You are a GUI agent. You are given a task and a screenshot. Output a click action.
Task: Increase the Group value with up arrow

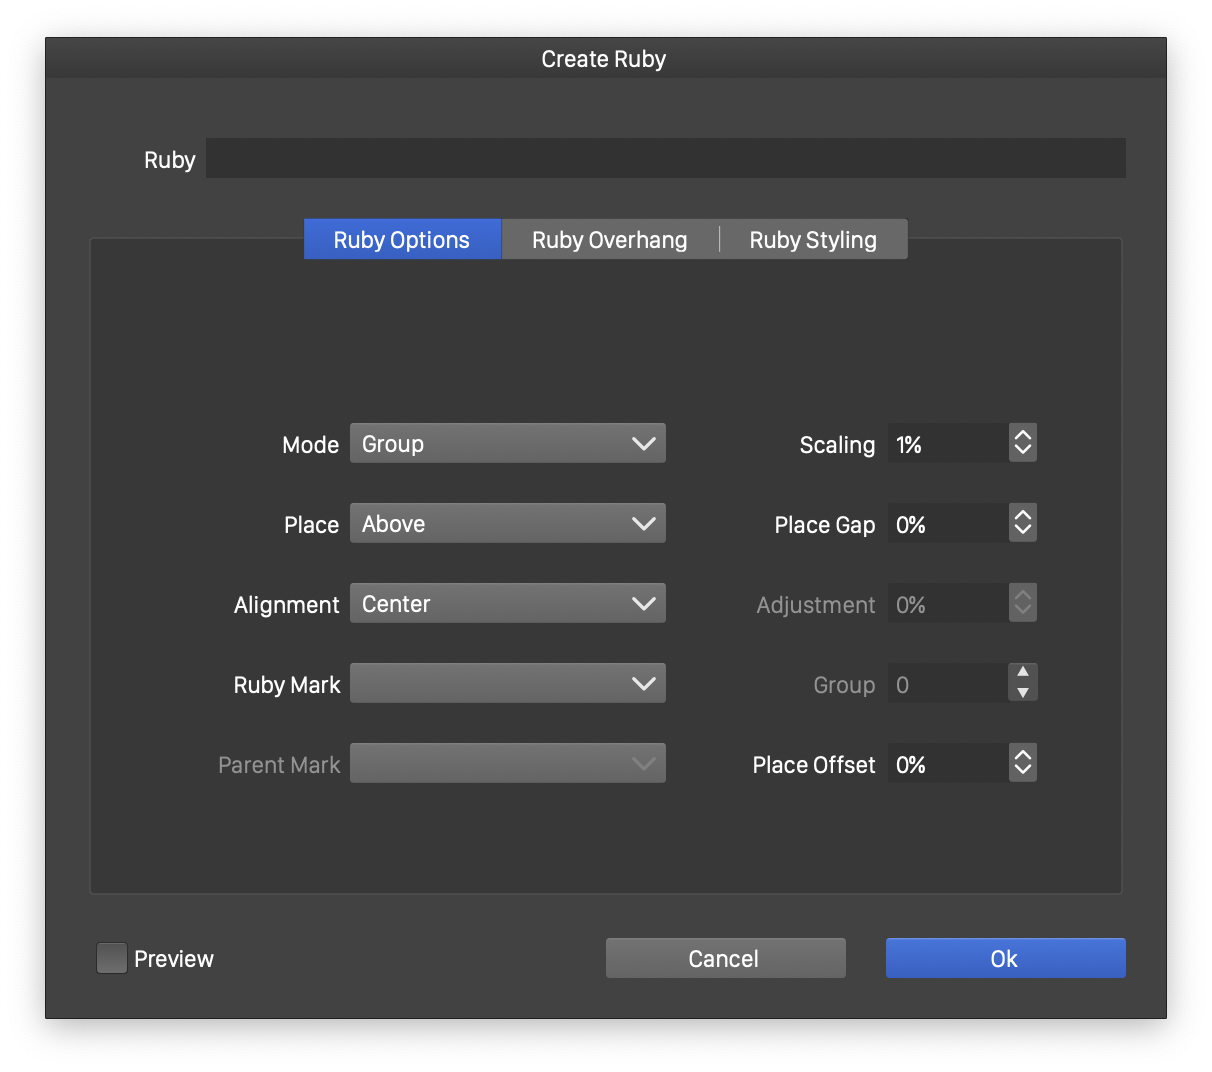(1022, 673)
